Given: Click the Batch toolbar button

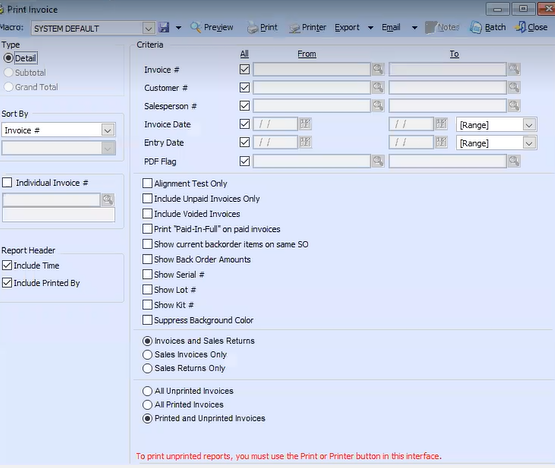Looking at the screenshot, I should click(488, 27).
